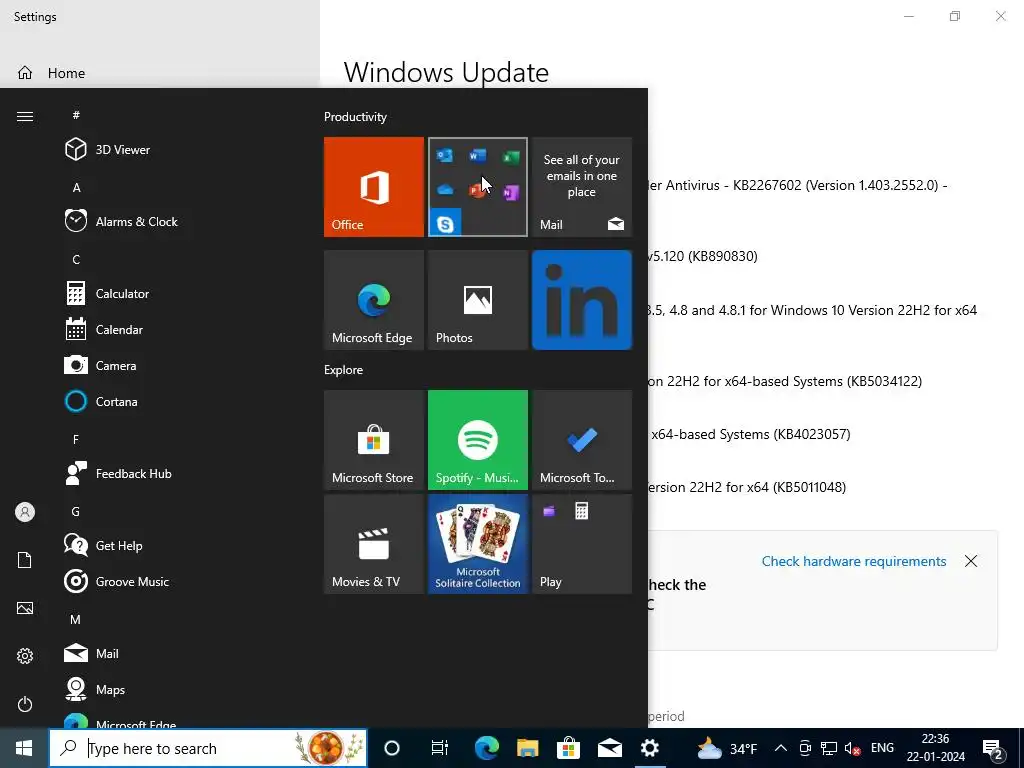Image resolution: width=1024 pixels, height=768 pixels.
Task: Open the weather widget showing 34°F
Action: (727, 748)
